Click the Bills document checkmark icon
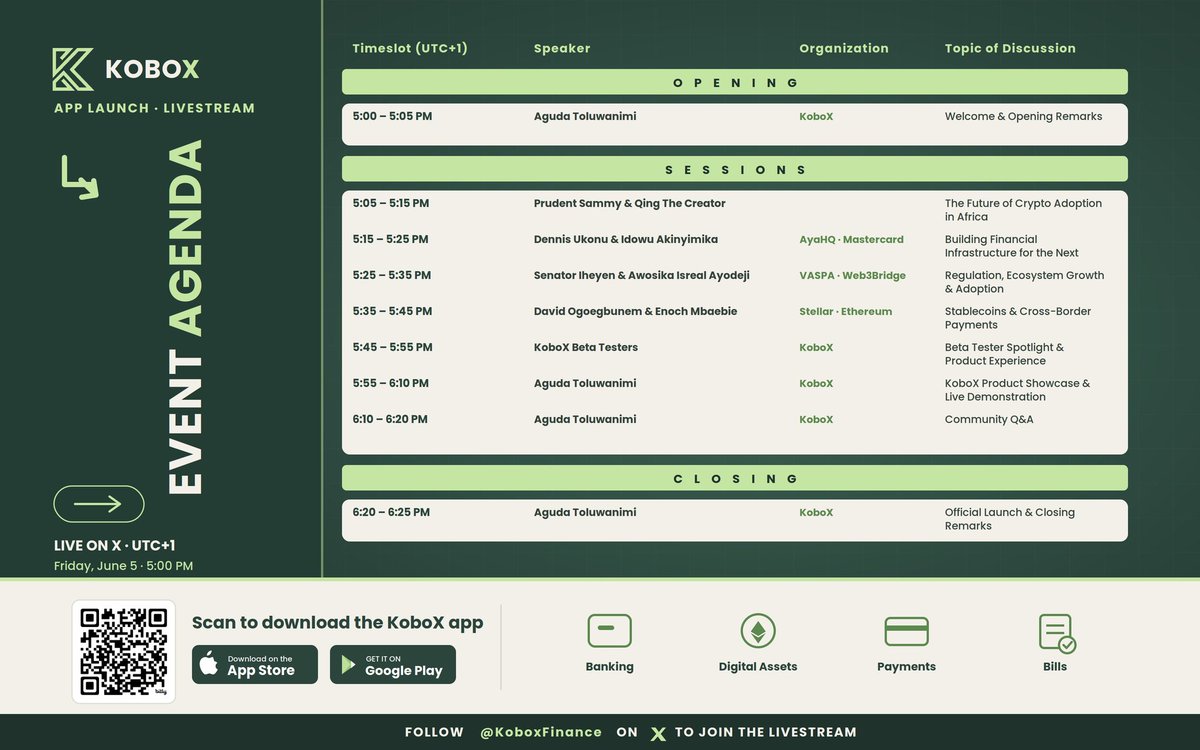 pyautogui.click(x=1057, y=633)
